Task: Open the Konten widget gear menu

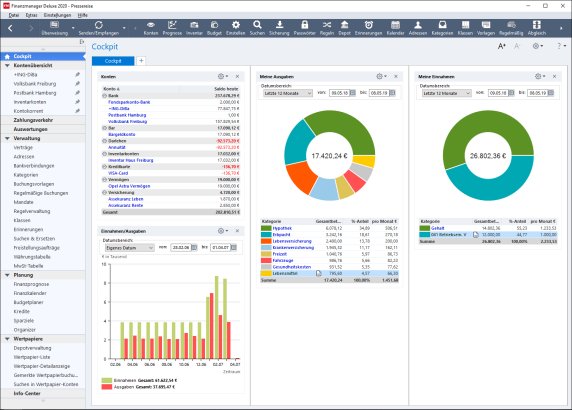Action: coord(223,76)
